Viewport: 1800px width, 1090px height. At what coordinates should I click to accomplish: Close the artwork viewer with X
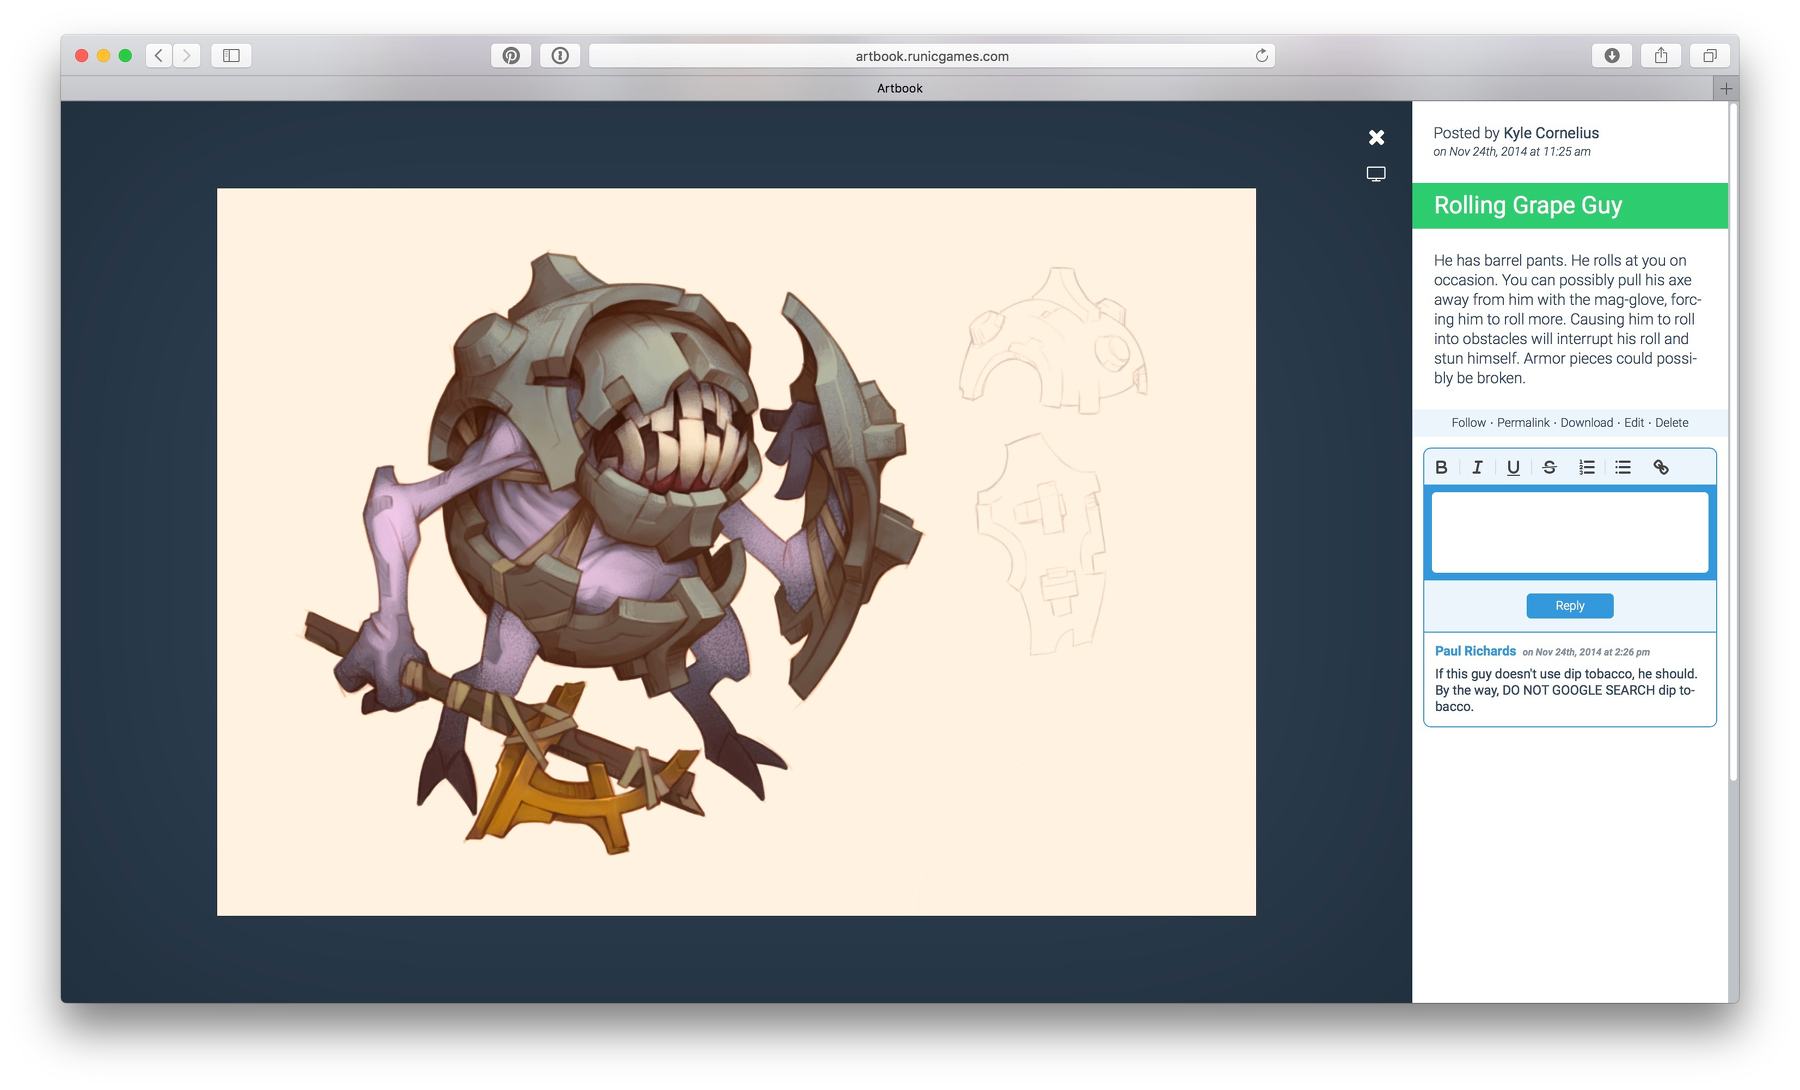tap(1376, 138)
